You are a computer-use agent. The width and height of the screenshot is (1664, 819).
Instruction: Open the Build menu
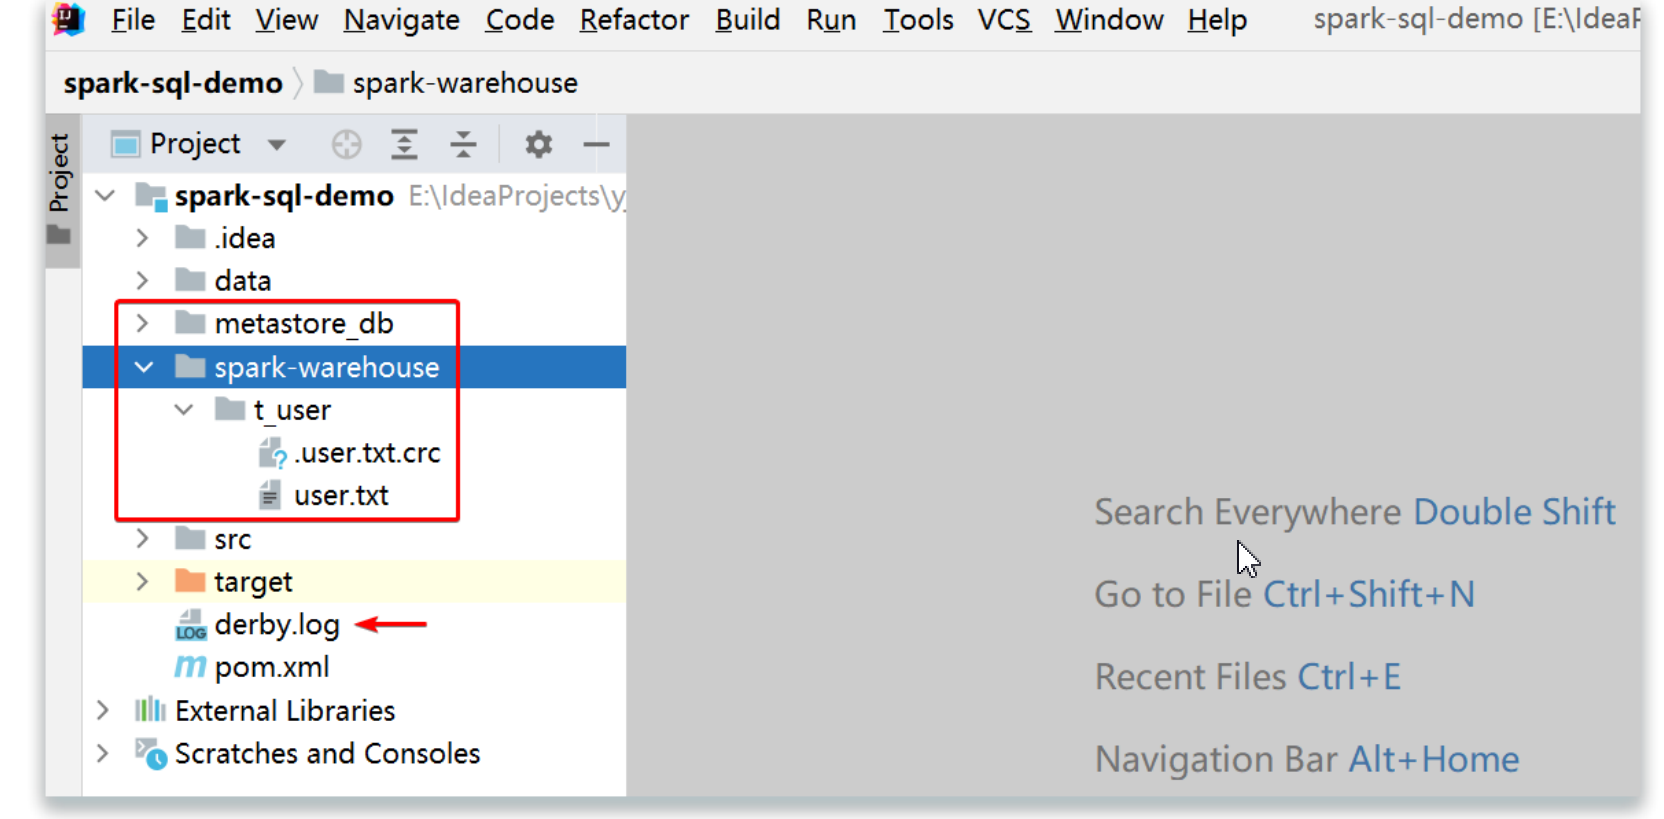[747, 20]
